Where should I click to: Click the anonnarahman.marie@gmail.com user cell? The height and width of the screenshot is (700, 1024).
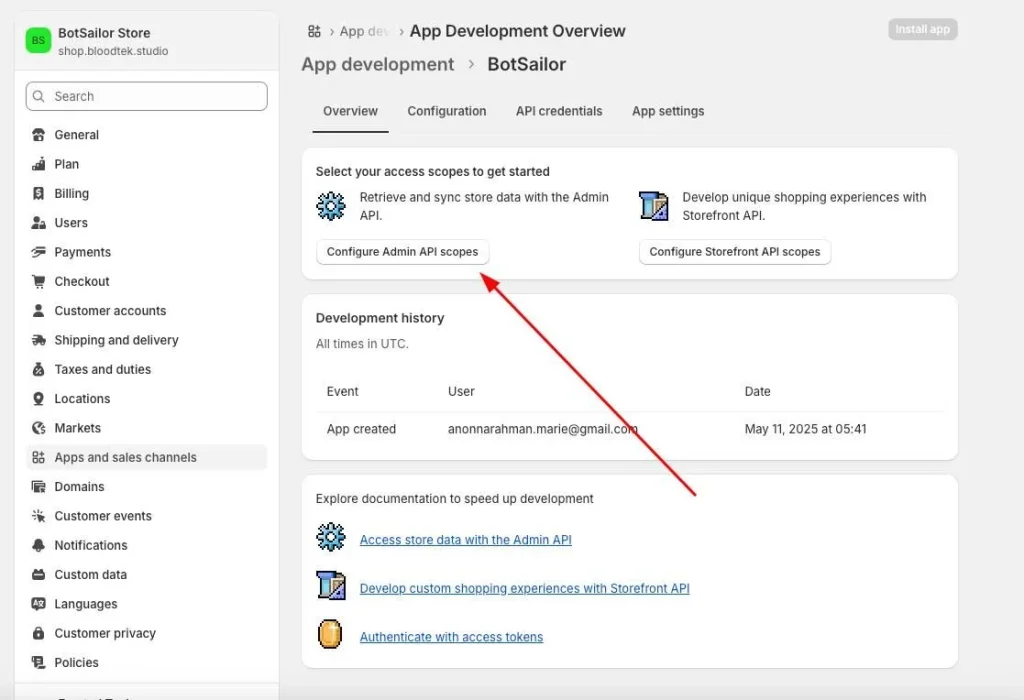[x=543, y=429]
